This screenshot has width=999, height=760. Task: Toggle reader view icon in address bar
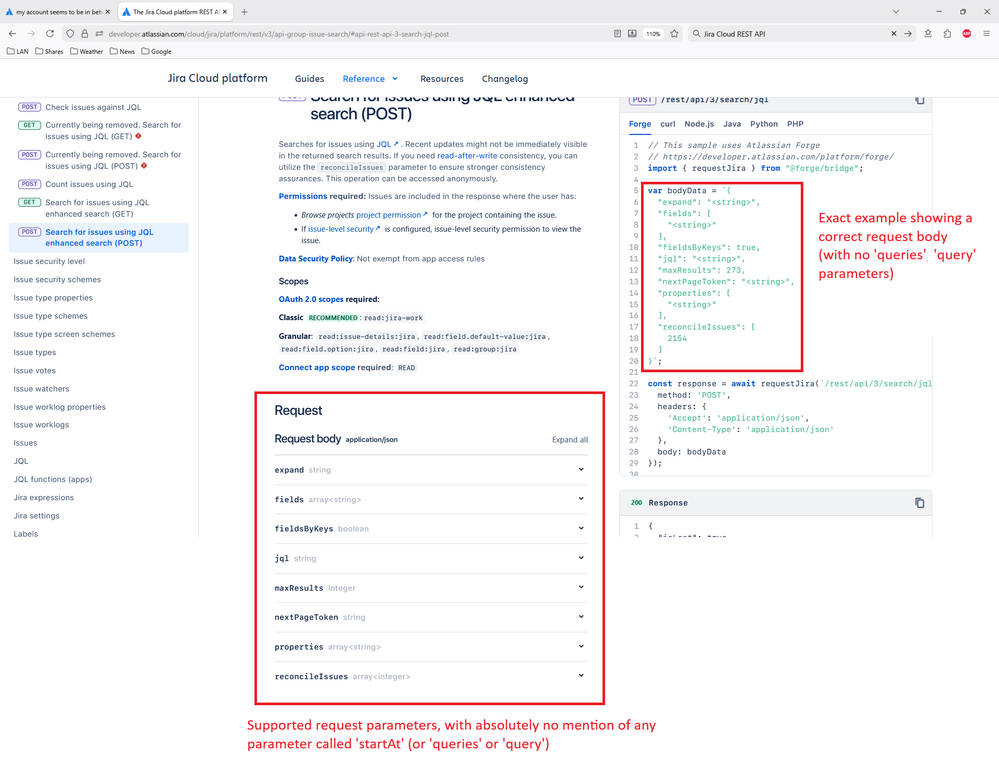click(617, 34)
